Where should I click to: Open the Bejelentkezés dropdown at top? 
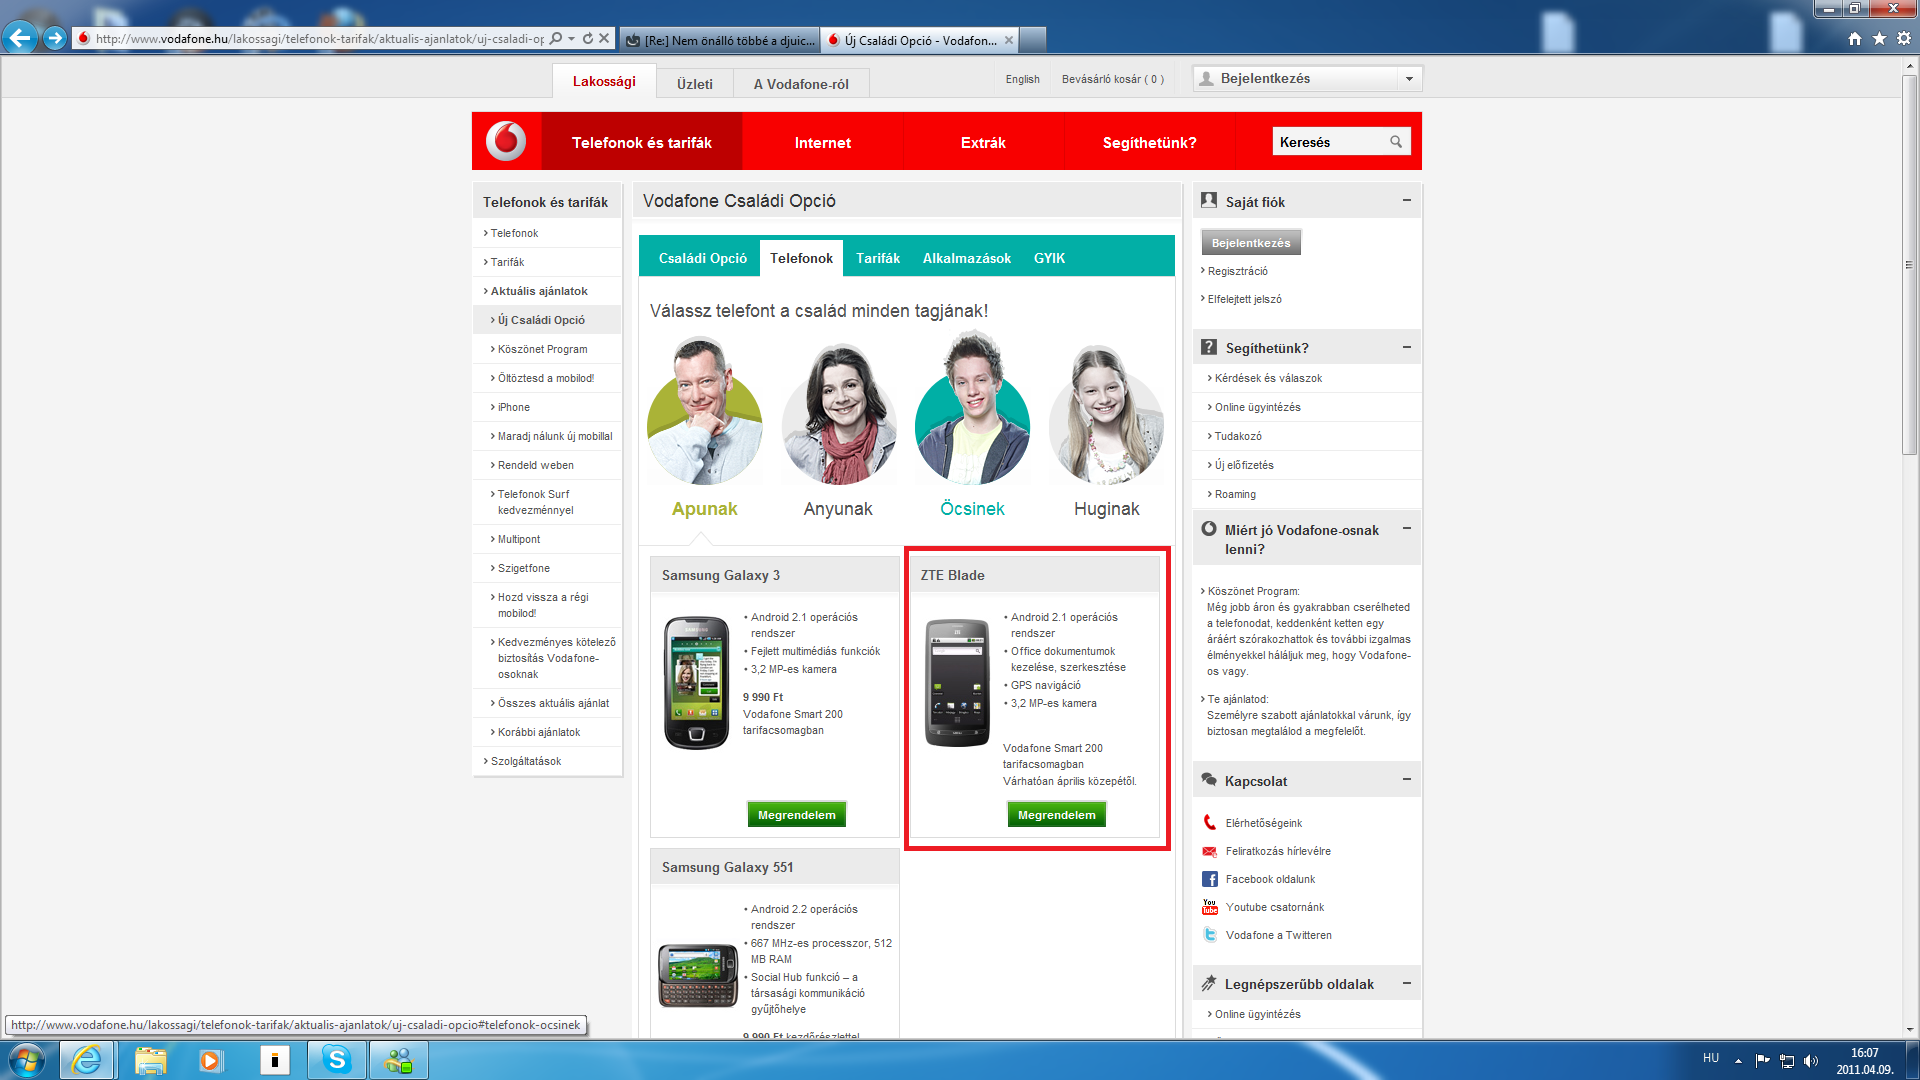[1409, 78]
